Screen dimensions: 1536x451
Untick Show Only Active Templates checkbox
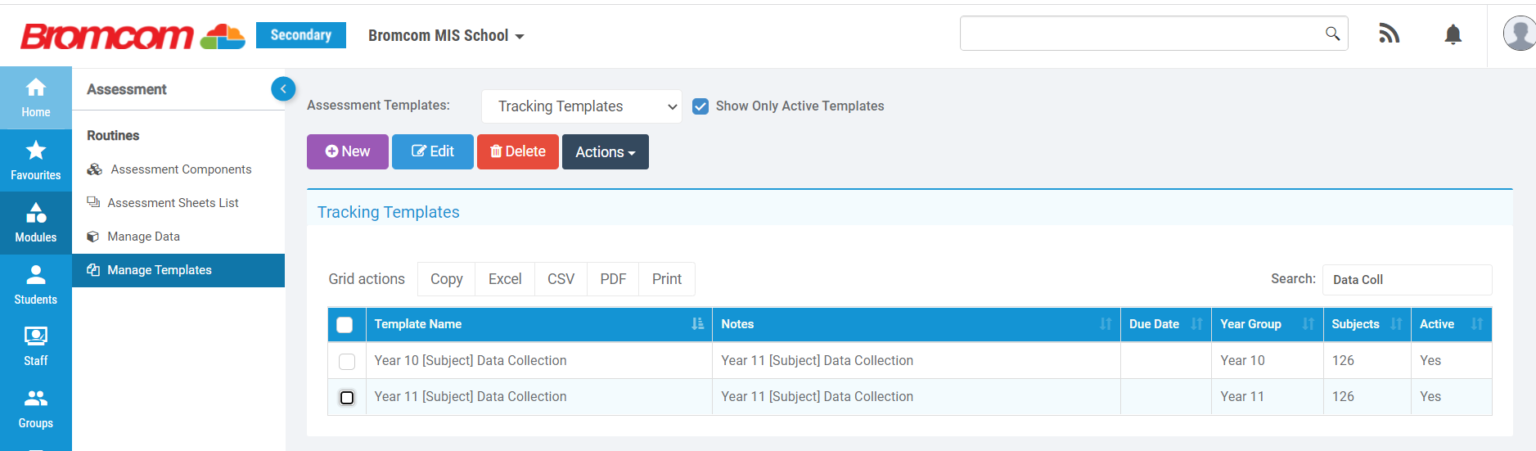[x=701, y=106]
